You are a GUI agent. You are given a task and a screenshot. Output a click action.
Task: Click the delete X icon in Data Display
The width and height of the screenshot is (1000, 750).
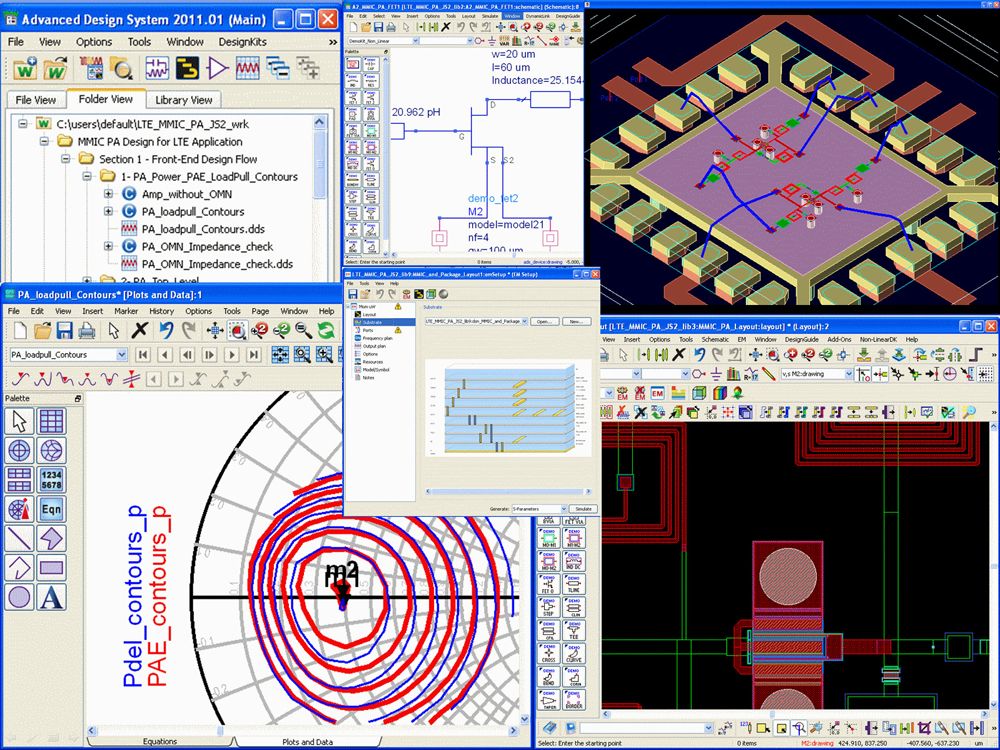(140, 330)
